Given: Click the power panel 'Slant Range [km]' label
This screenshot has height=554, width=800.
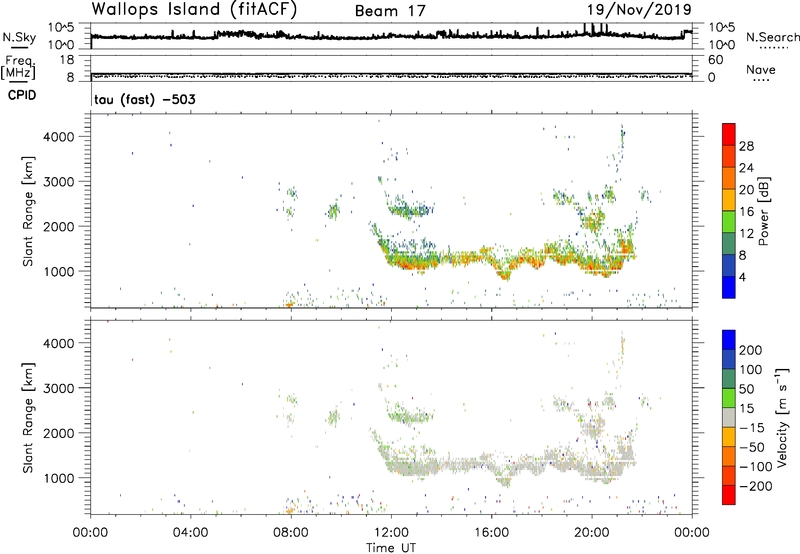Looking at the screenshot, I should pos(28,211).
